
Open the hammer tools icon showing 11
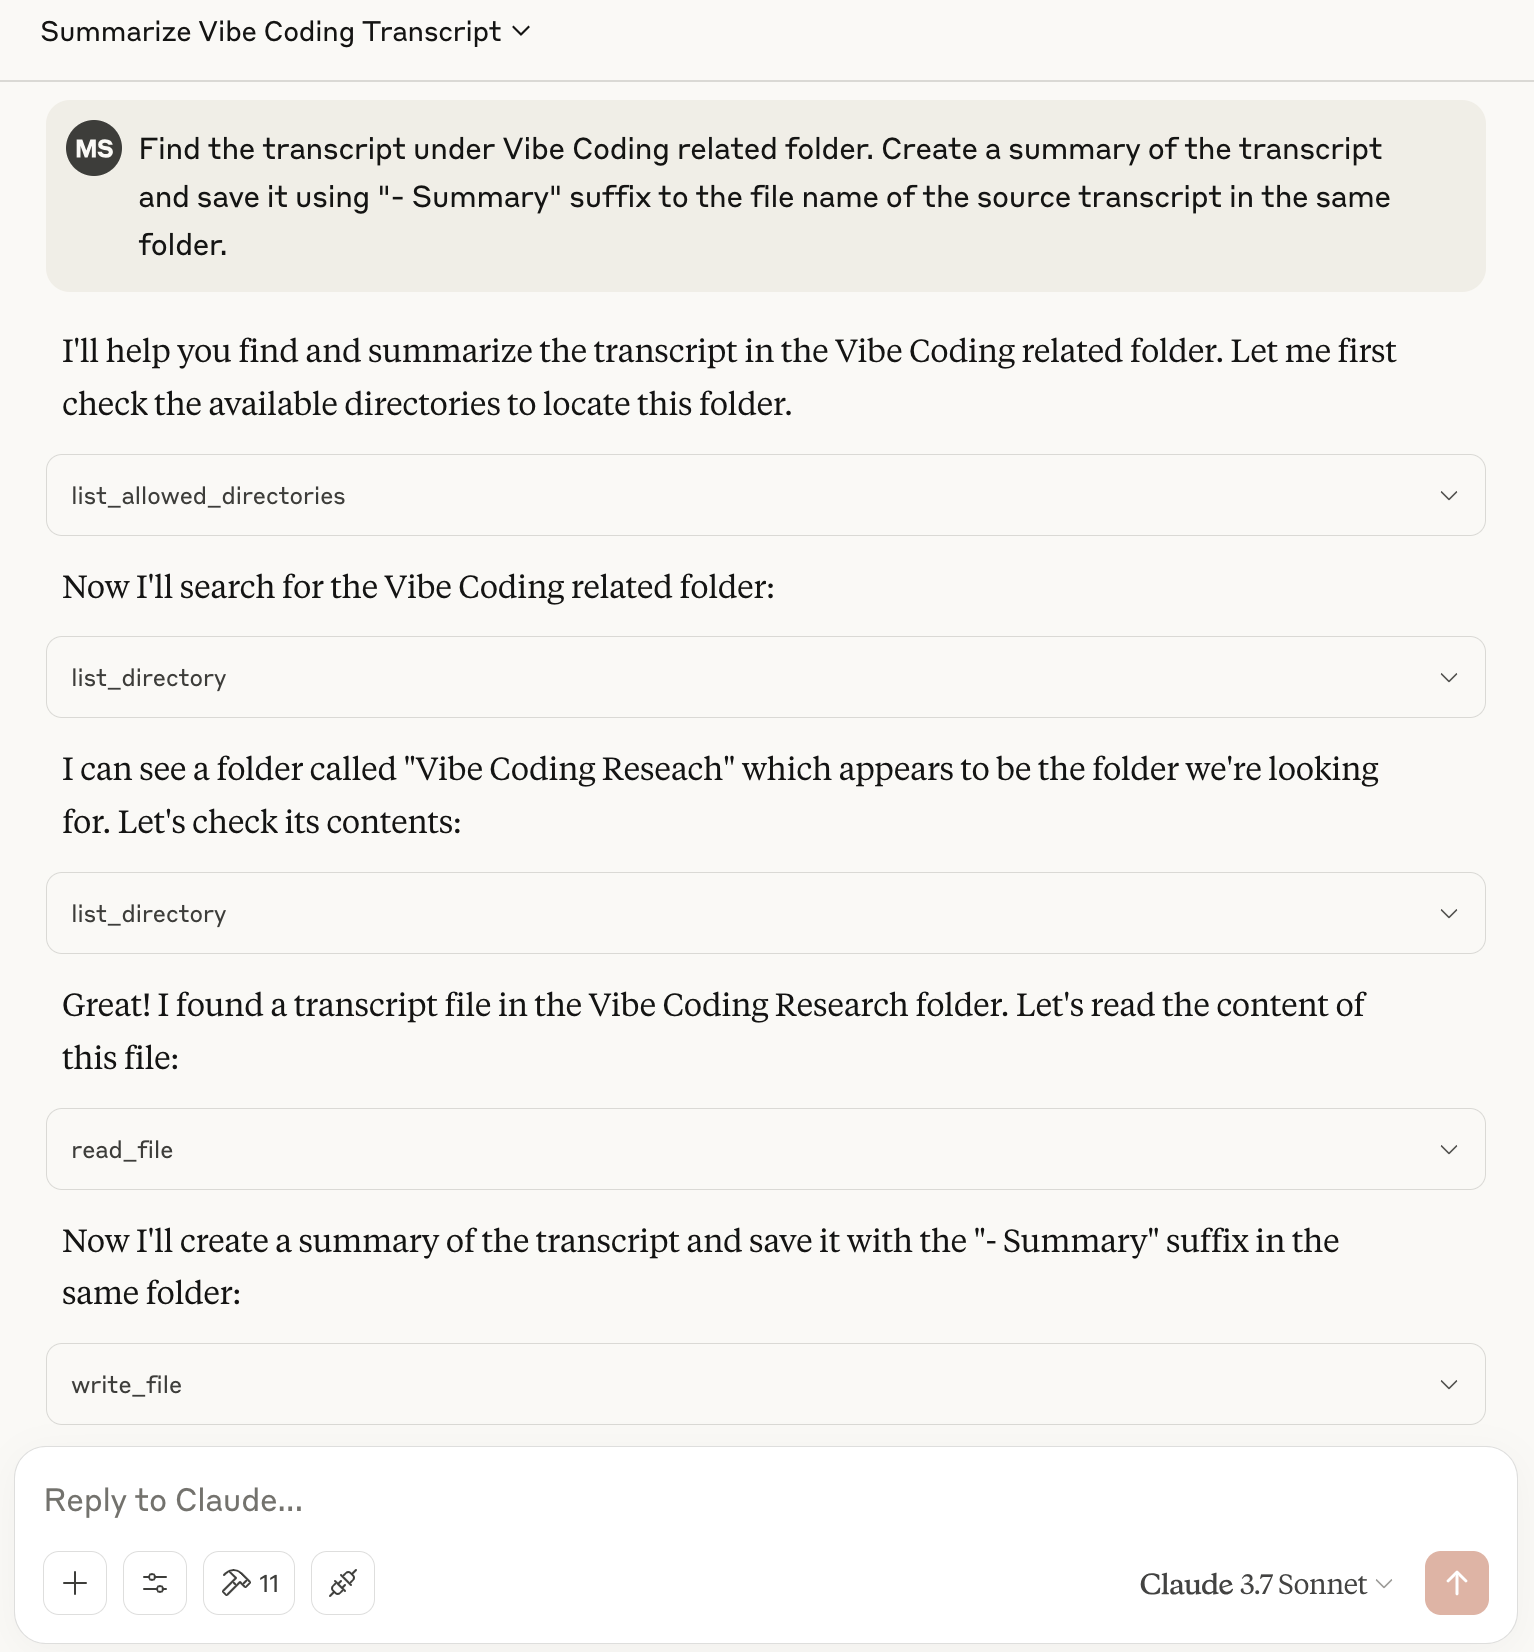[x=249, y=1583]
